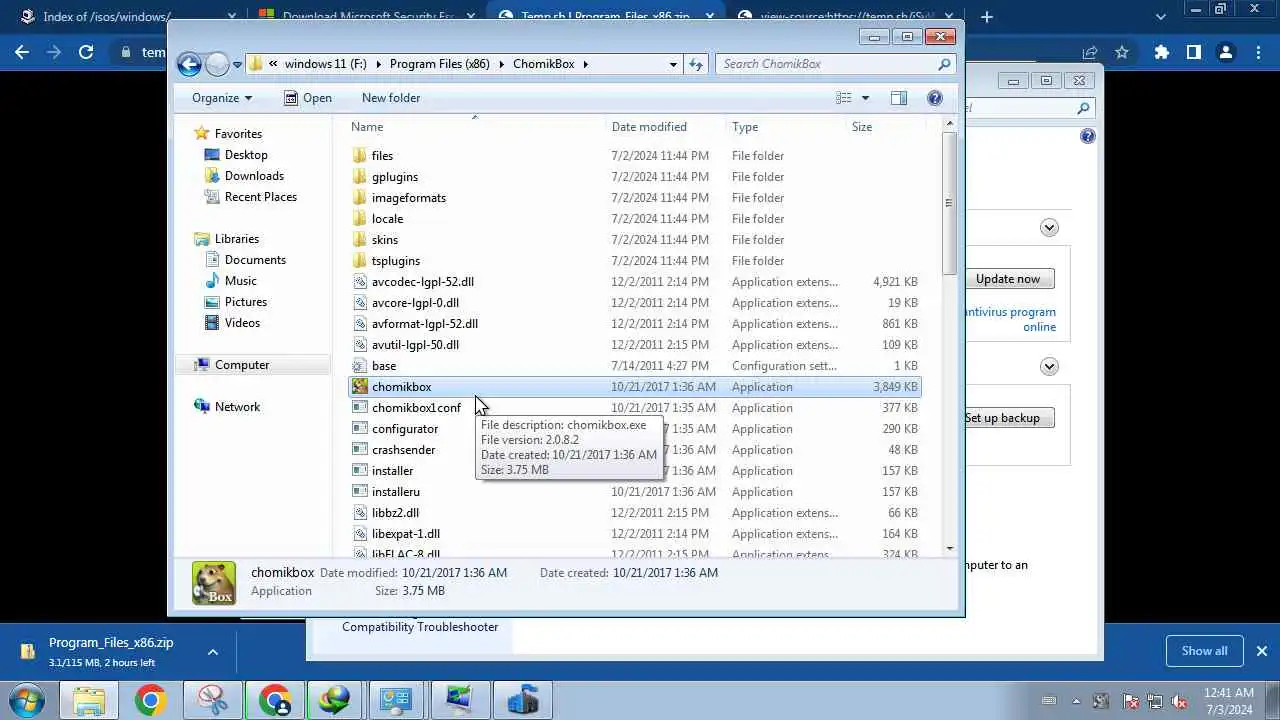
Task: Select Downloads in navigation pane
Action: 254,176
